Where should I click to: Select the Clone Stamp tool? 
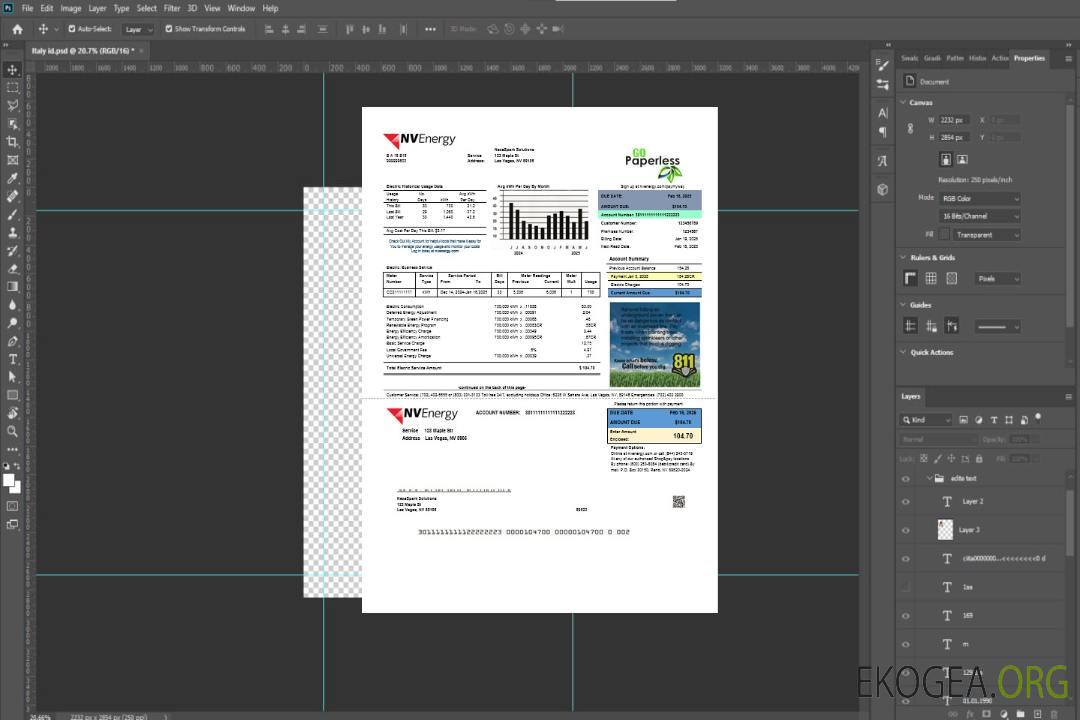pos(12,233)
